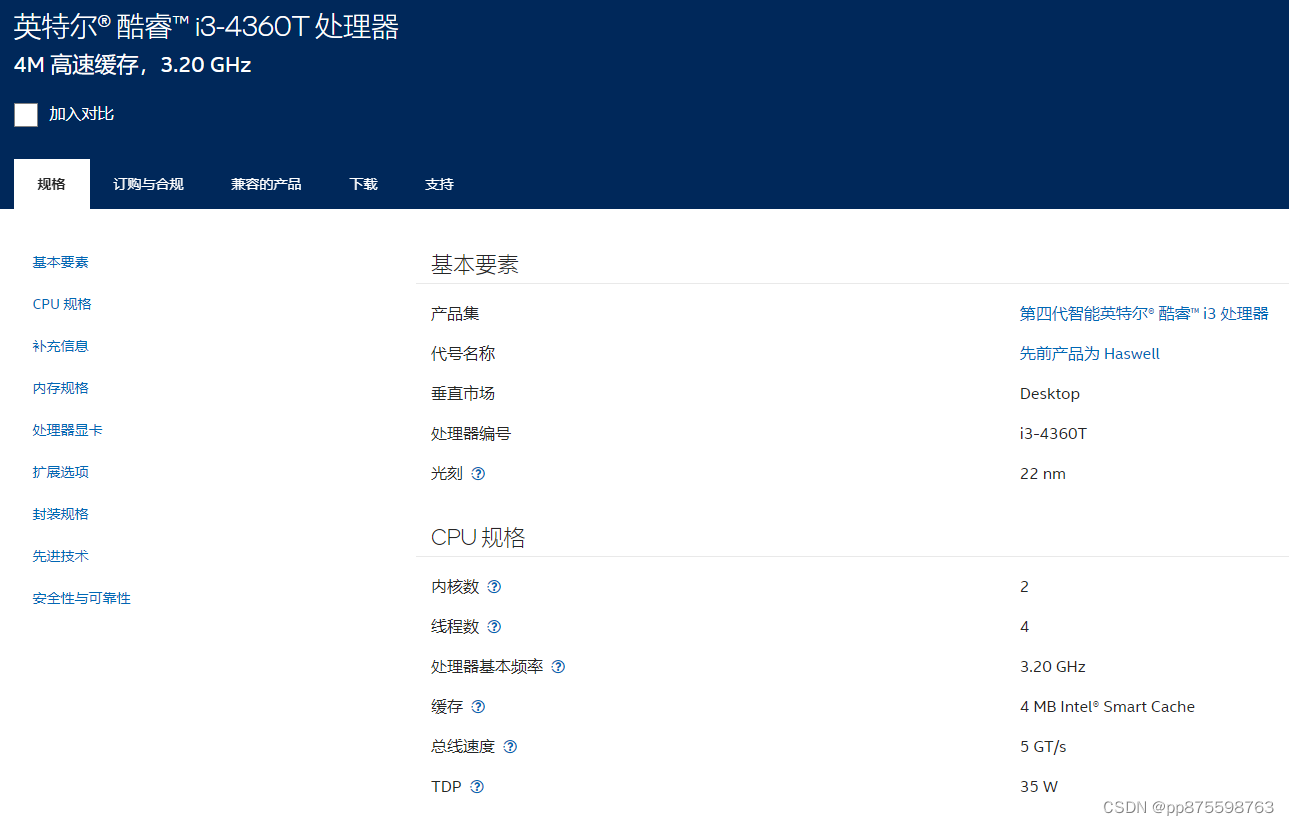
Task: Click the 22 nm value
Action: [1043, 474]
